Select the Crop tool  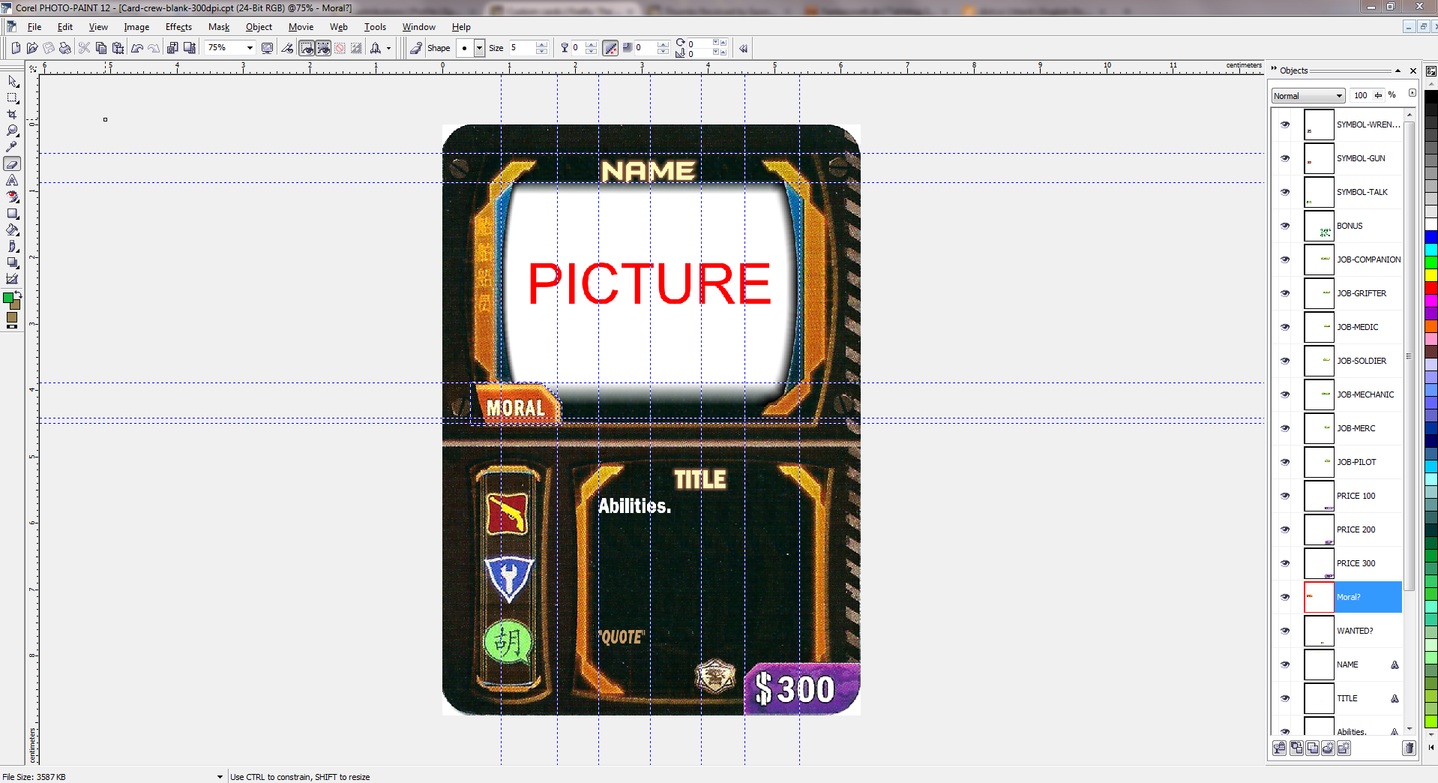tap(12, 114)
